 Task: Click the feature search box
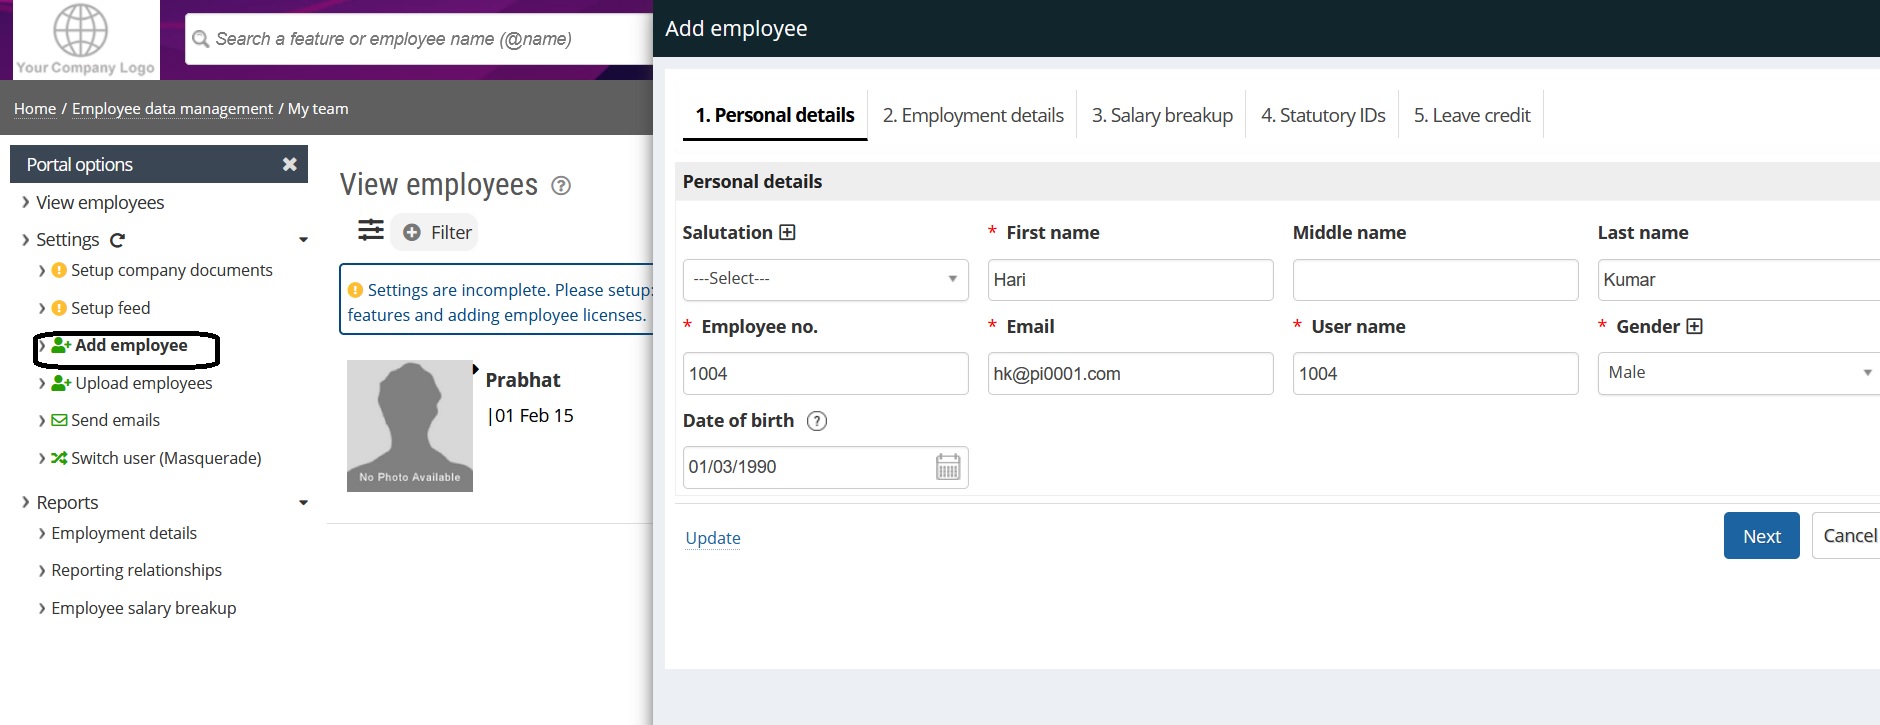(x=420, y=39)
